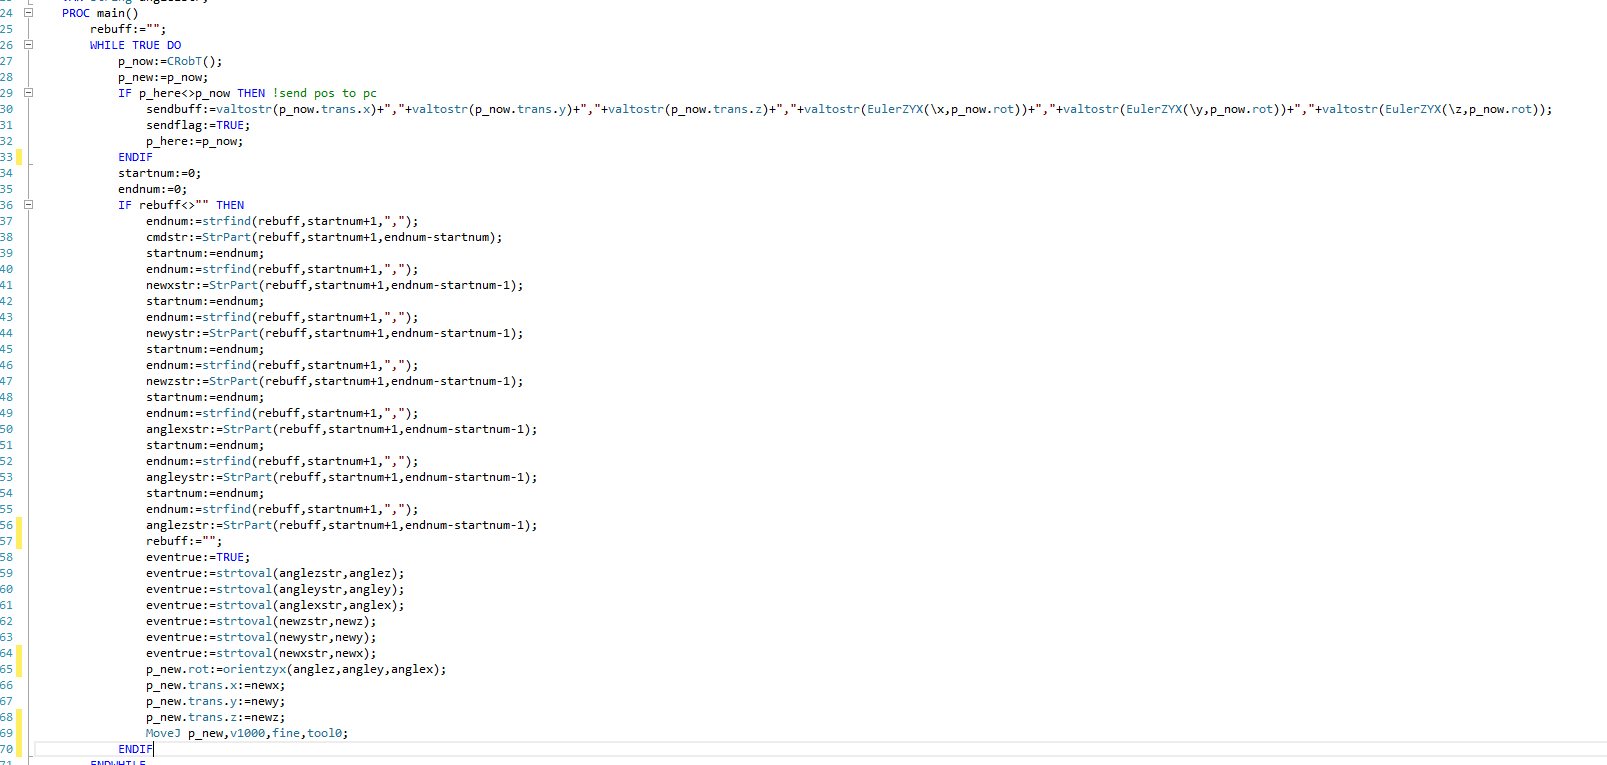The width and height of the screenshot is (1607, 765).
Task: Click the 'endnum:=0;' line
Action: pos(153,189)
